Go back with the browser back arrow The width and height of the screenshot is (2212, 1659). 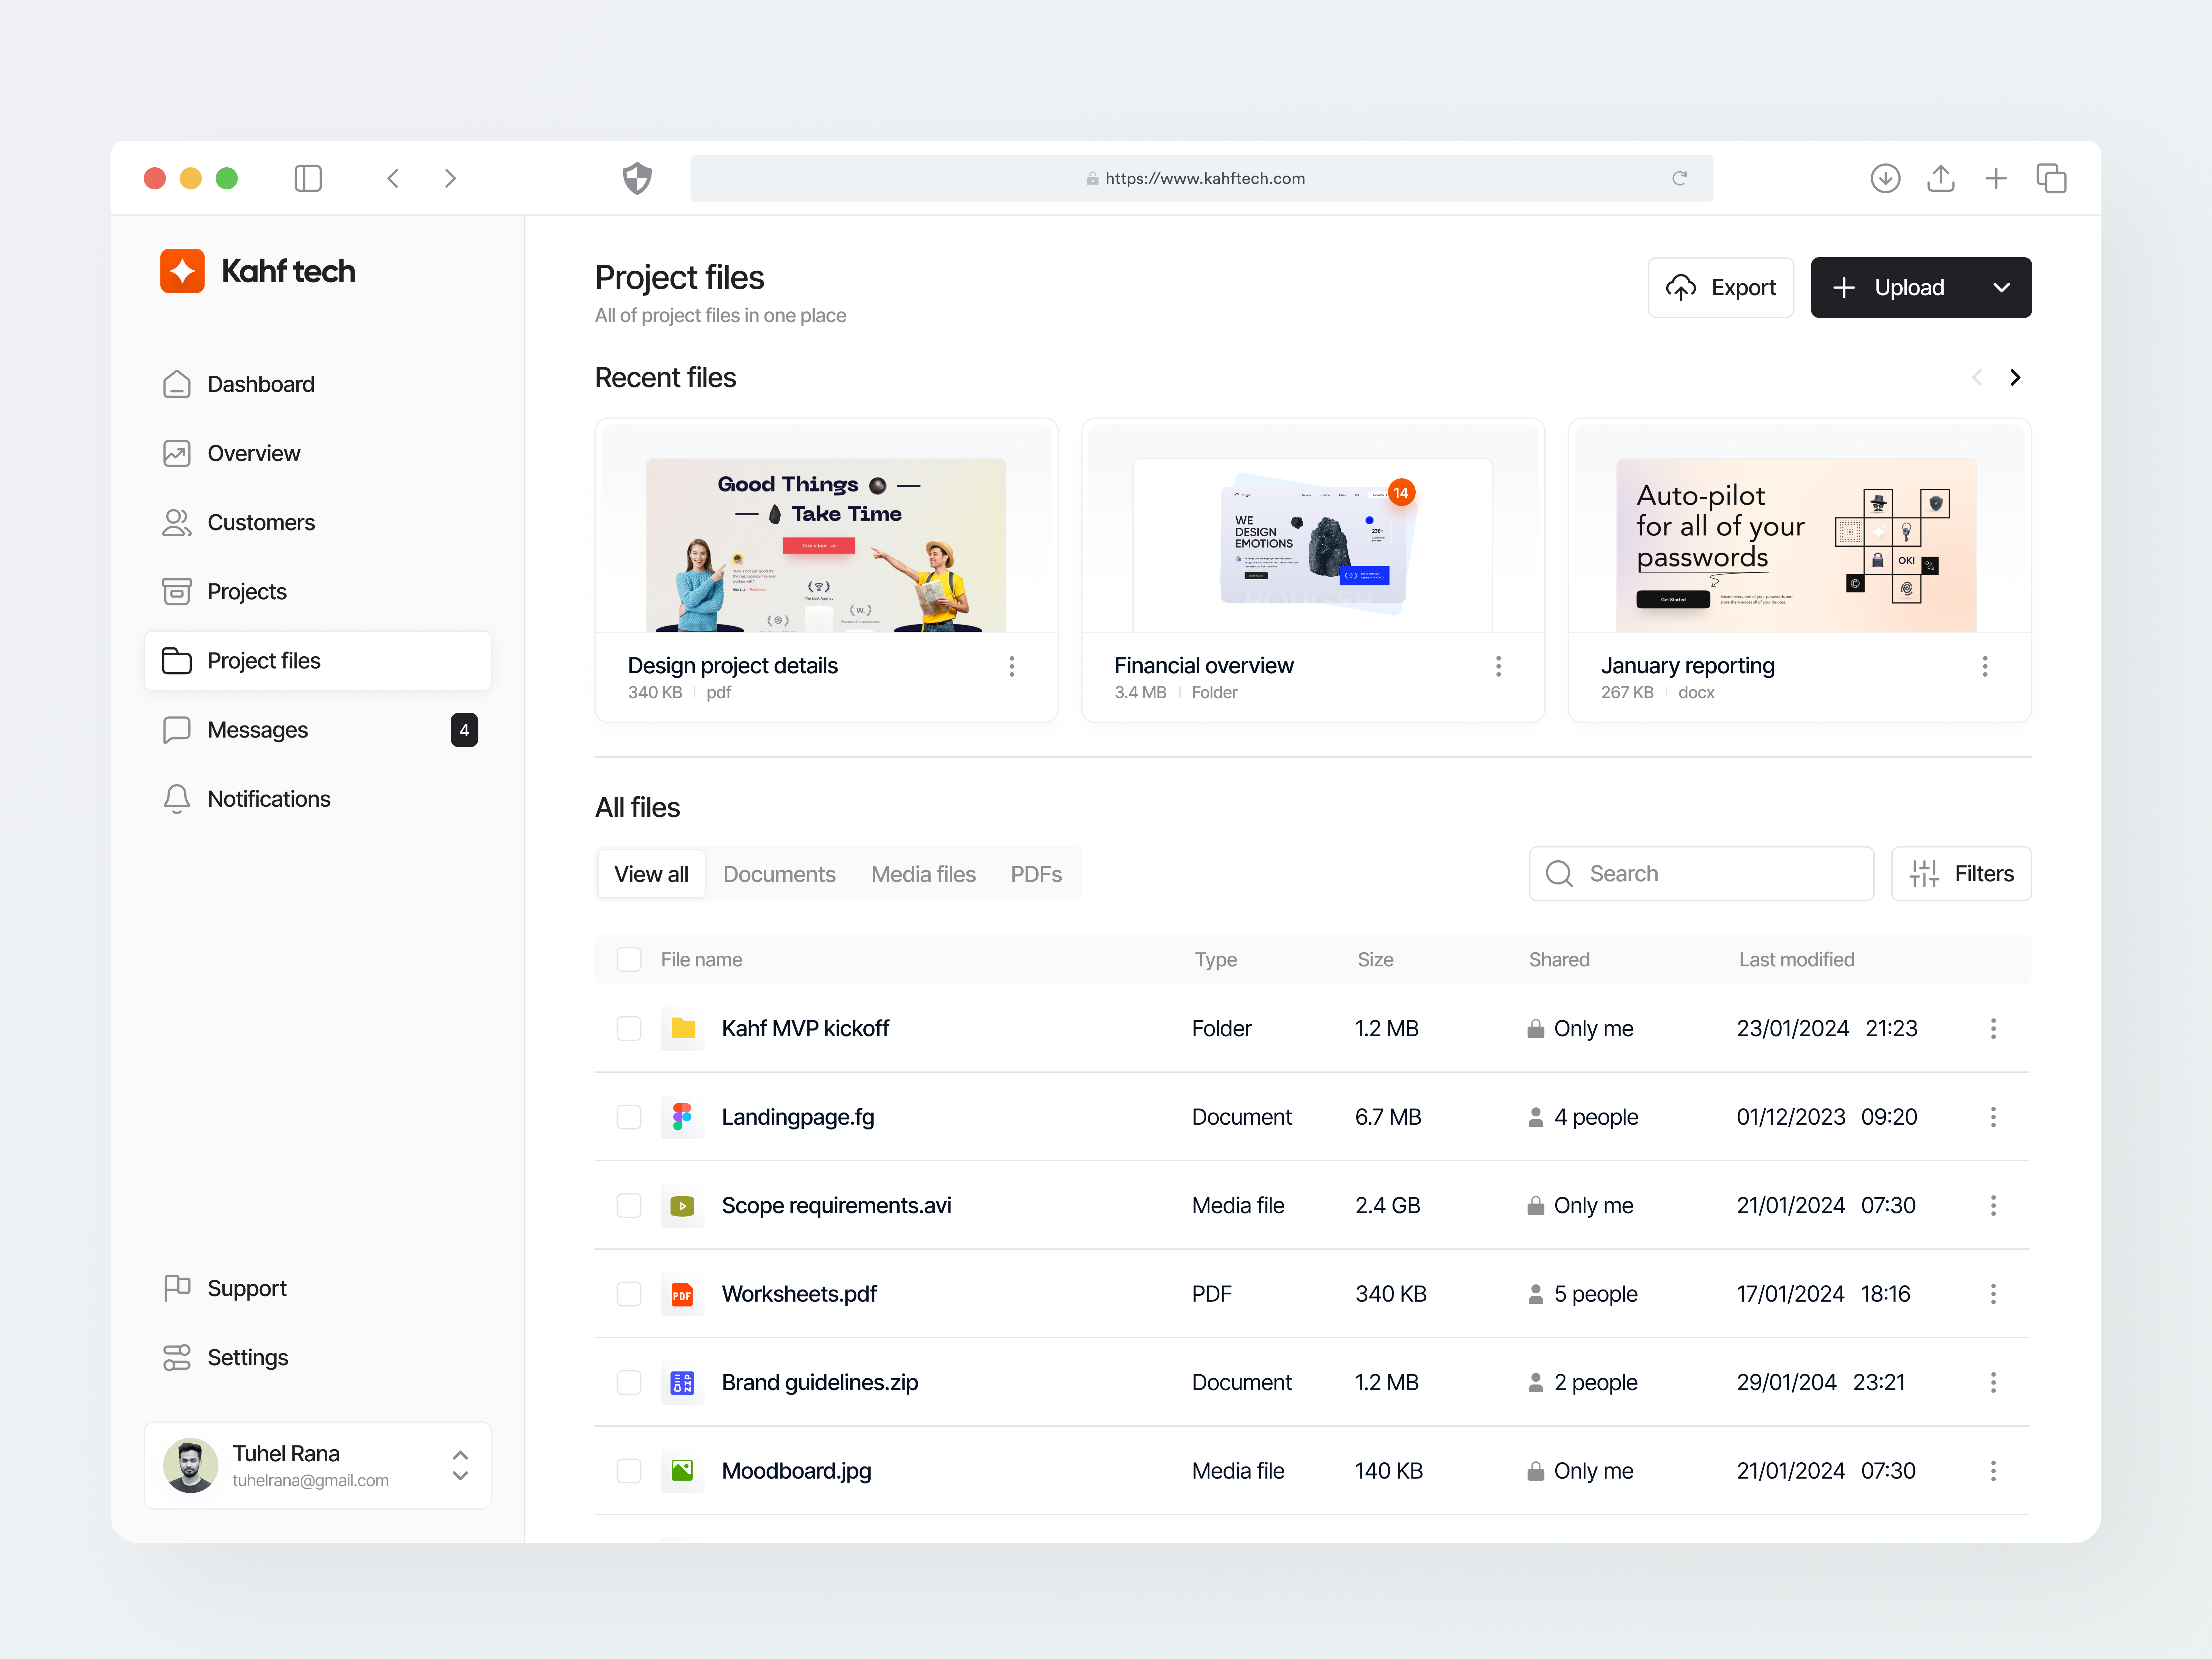393,178
